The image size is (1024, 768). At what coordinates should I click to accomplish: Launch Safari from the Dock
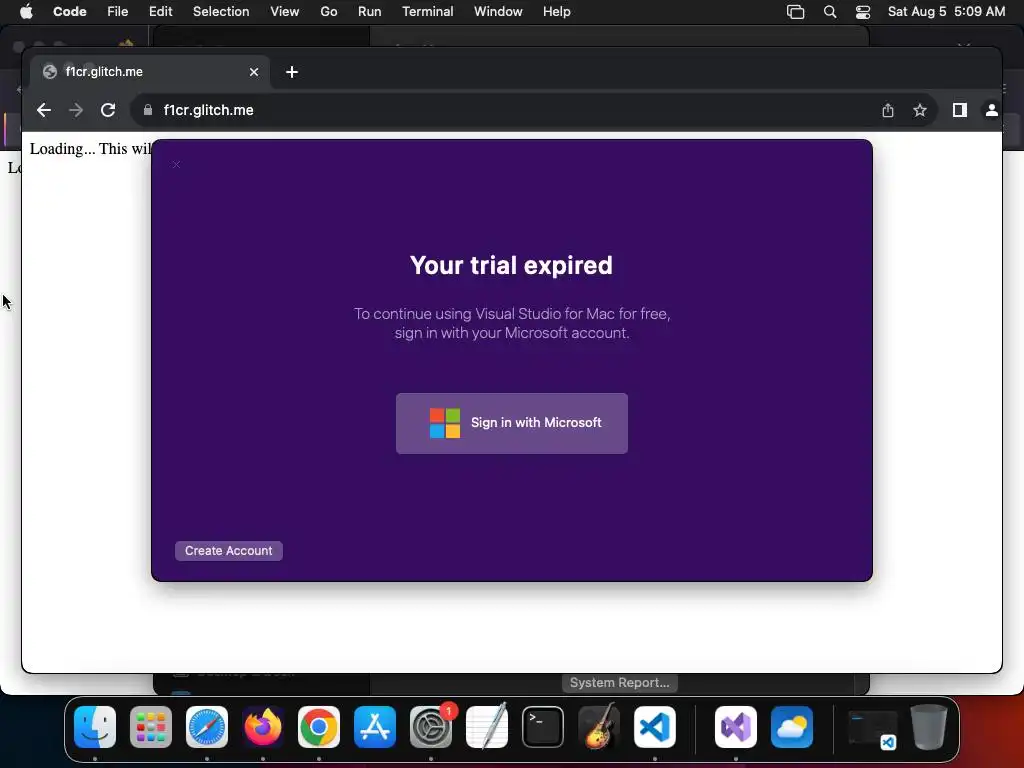(207, 727)
